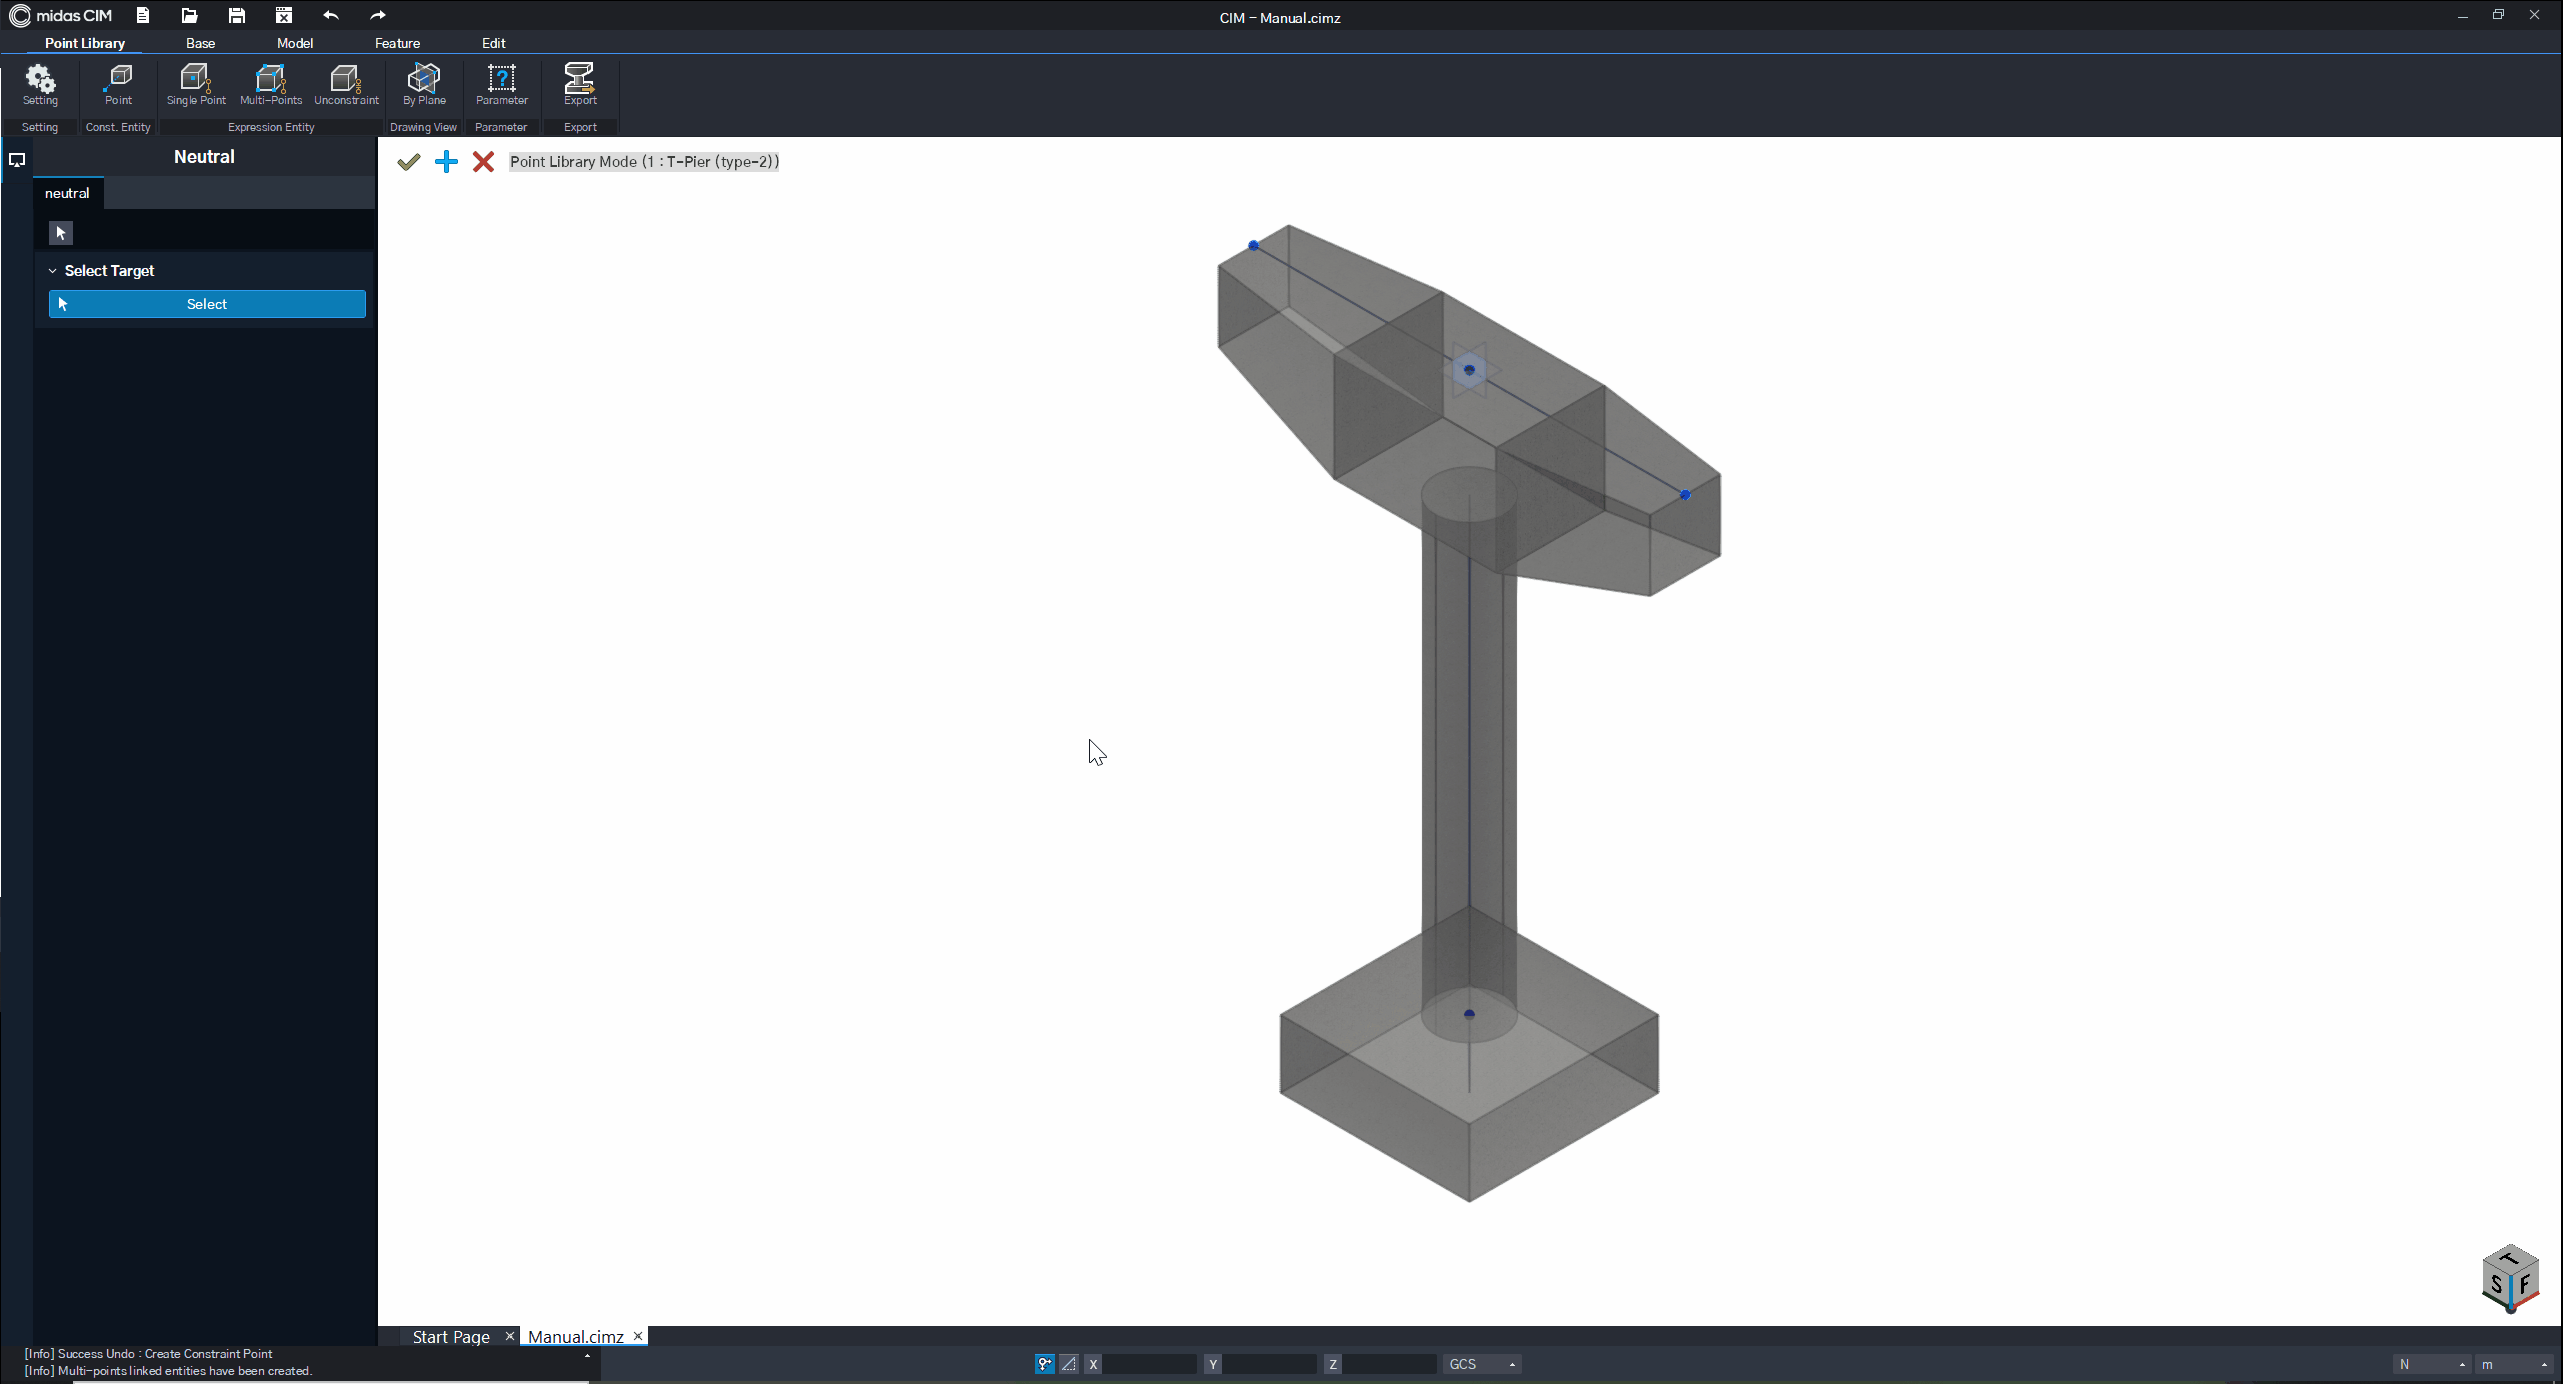Click the X coordinate input field
This screenshot has width=2563, height=1384.
[1149, 1364]
